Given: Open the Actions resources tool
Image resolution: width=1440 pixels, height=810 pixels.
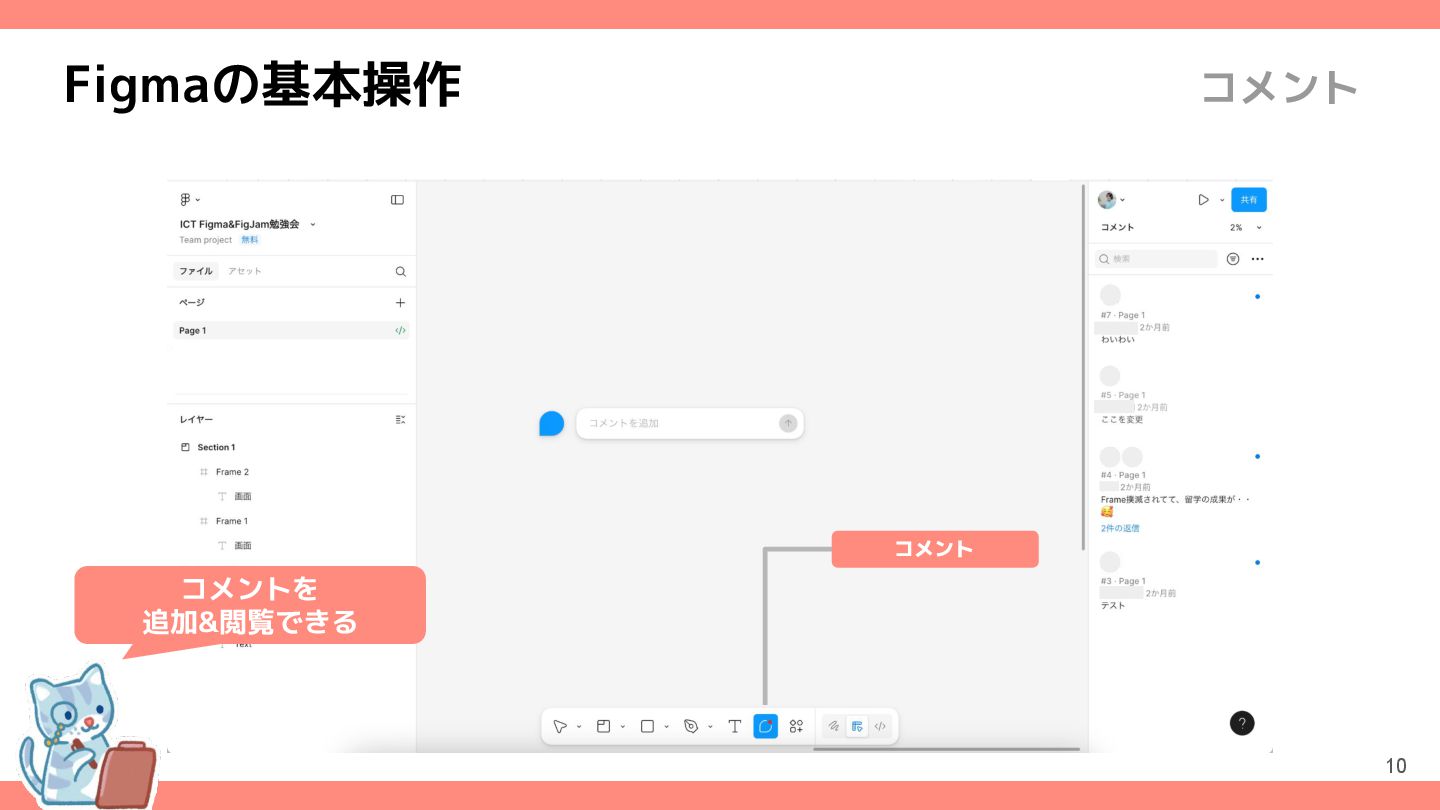Looking at the screenshot, I should 796,727.
